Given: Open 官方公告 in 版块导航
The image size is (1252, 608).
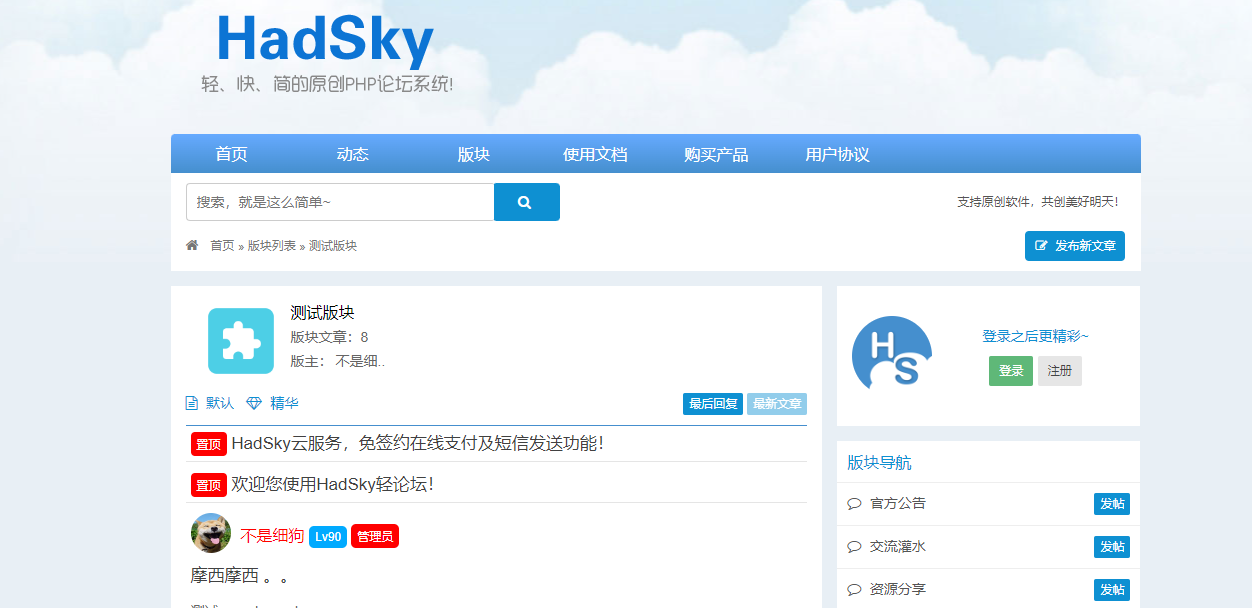Looking at the screenshot, I should (898, 504).
